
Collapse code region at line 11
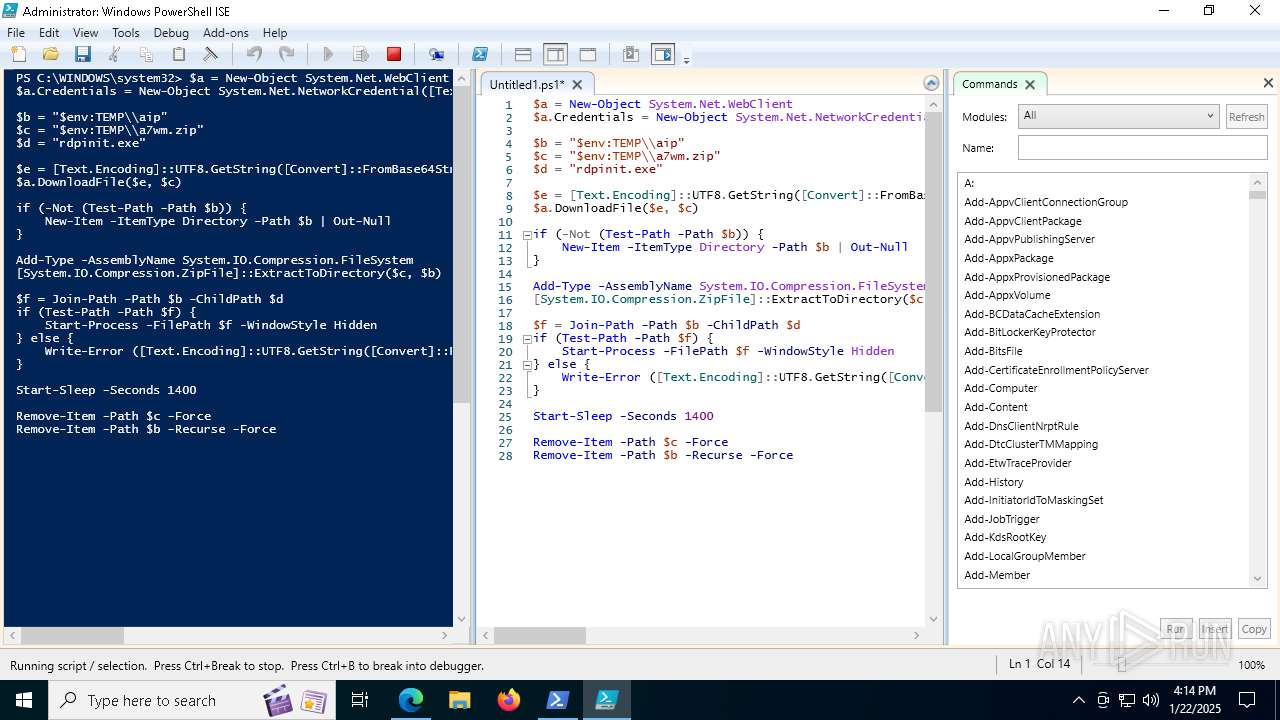tap(527, 234)
